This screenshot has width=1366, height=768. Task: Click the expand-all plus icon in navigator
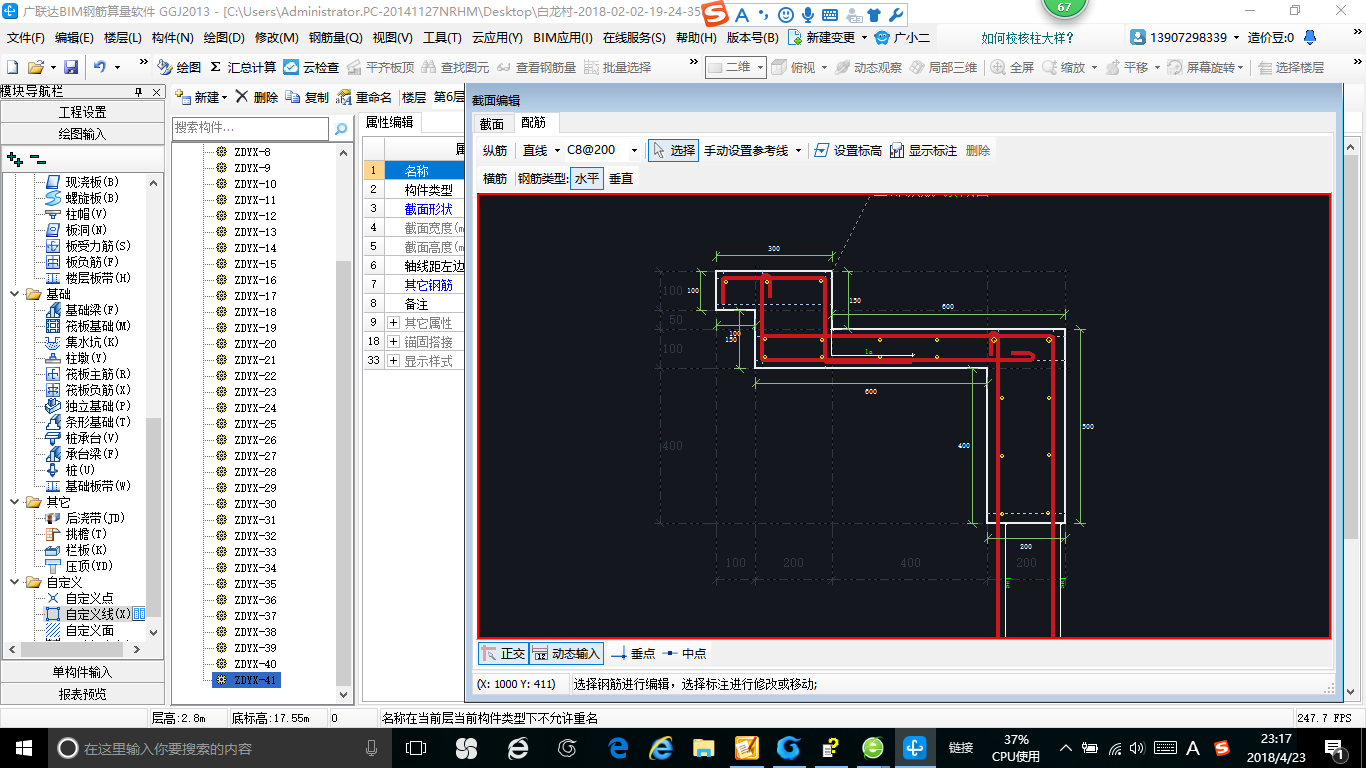14,158
